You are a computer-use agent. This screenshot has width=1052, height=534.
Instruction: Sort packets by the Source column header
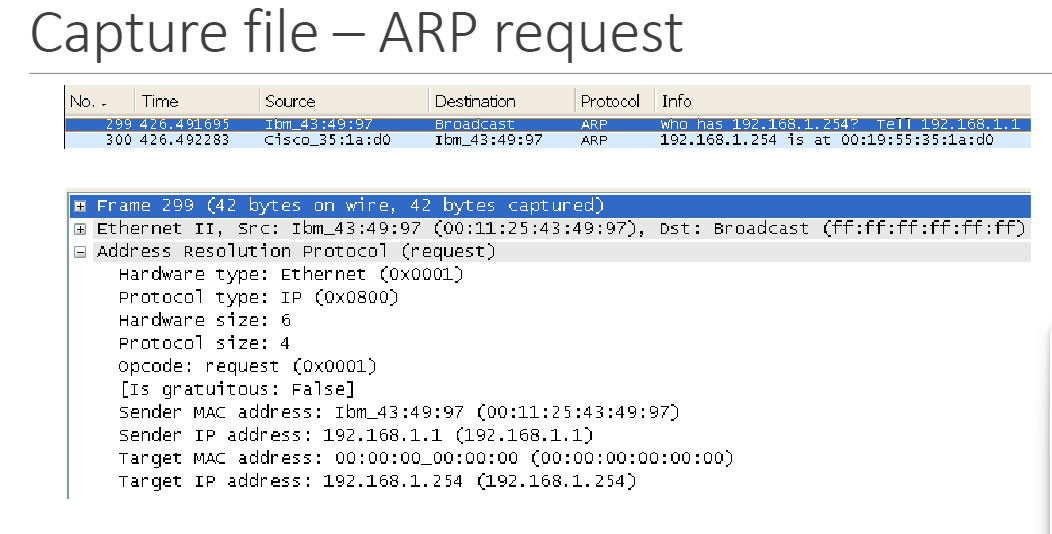click(344, 101)
